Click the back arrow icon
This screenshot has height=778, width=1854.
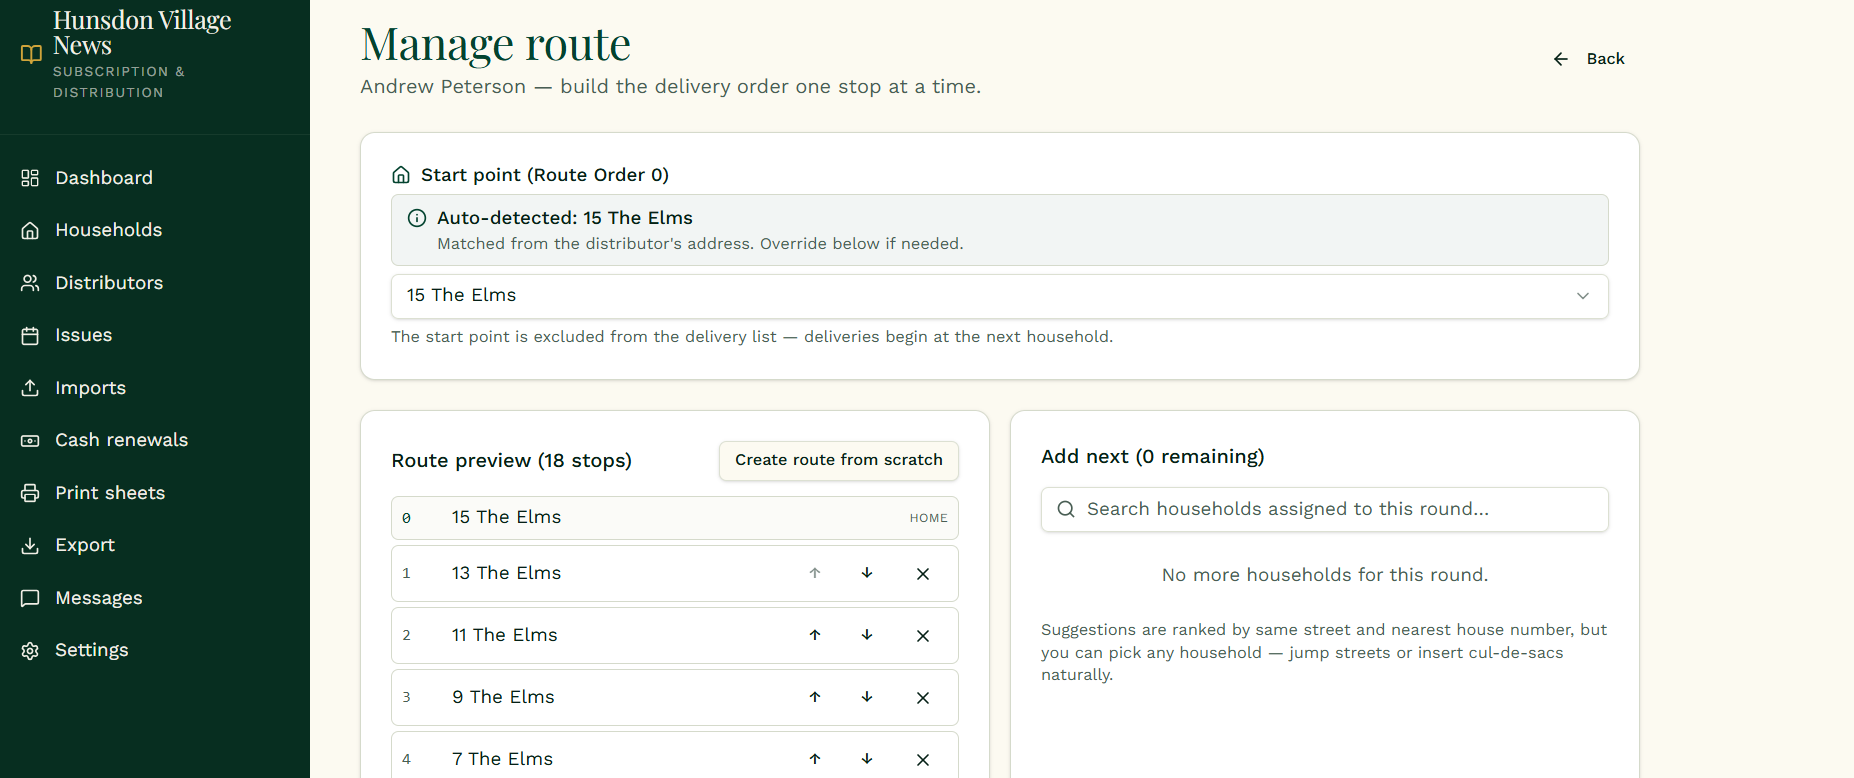pyautogui.click(x=1561, y=59)
